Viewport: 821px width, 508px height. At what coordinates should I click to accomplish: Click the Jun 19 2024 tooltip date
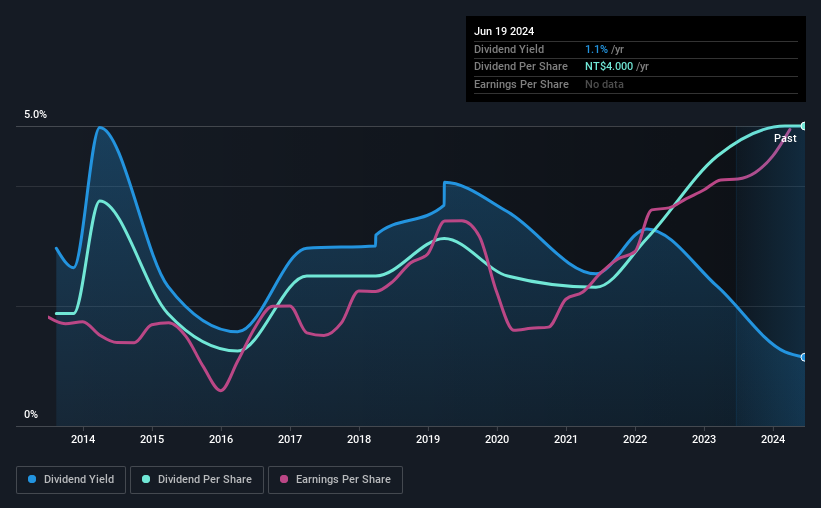[504, 31]
